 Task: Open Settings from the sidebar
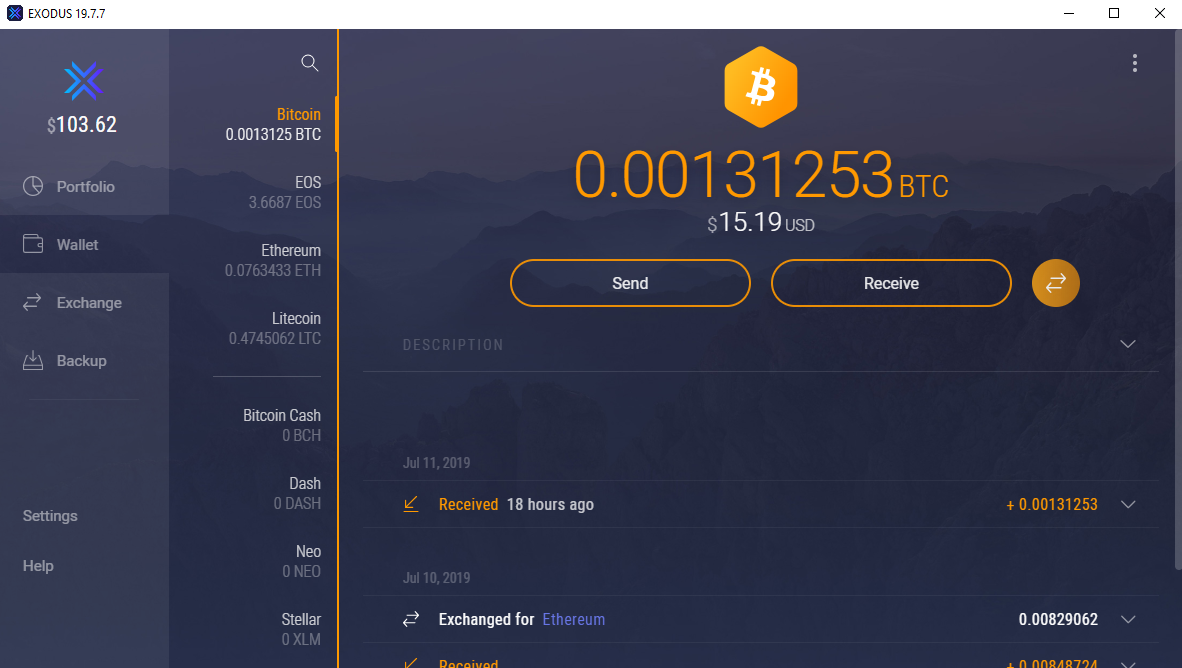coord(50,516)
